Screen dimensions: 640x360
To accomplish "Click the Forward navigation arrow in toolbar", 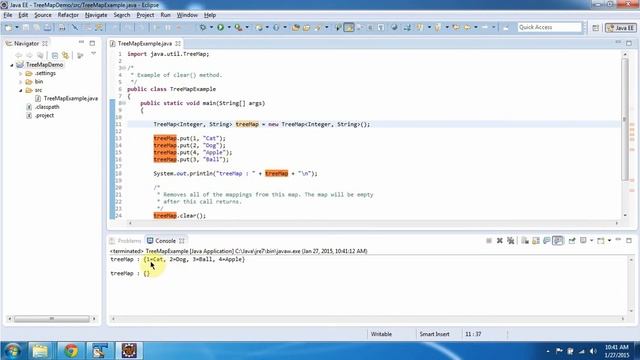I will (485, 27).
